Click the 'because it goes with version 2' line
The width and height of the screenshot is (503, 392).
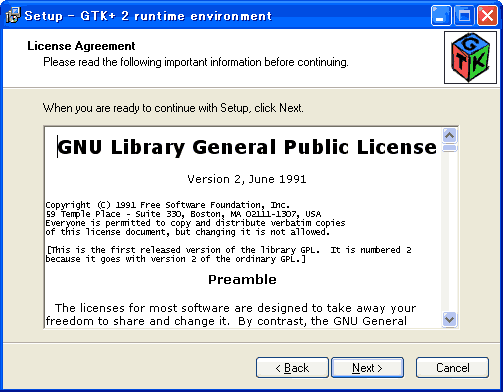[176, 259]
